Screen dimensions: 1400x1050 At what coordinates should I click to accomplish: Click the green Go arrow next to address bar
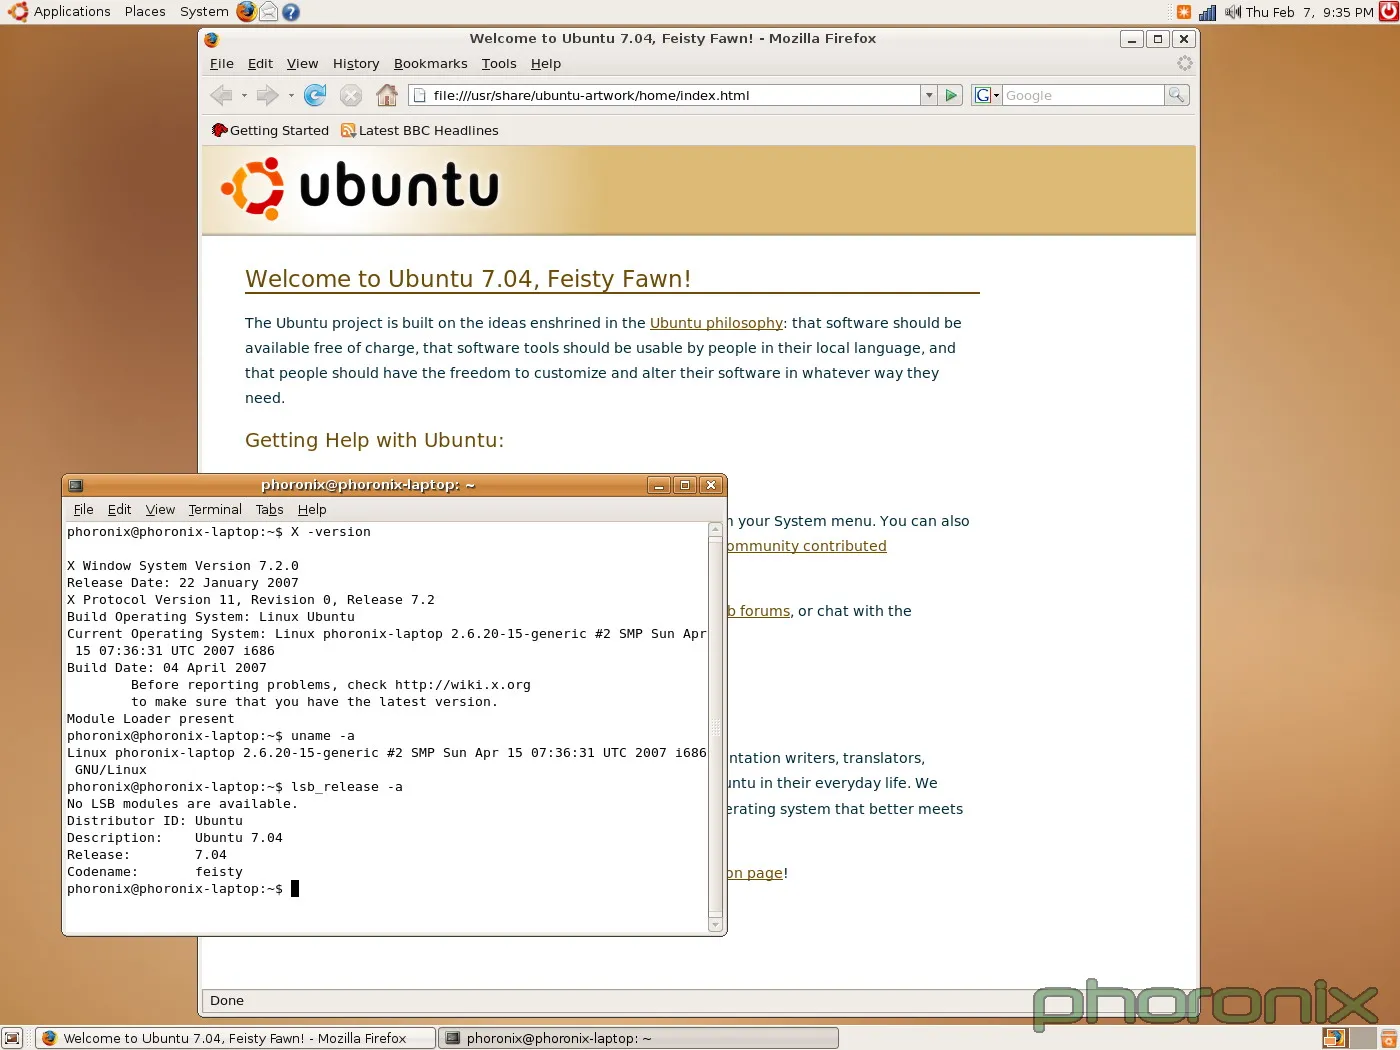point(952,95)
